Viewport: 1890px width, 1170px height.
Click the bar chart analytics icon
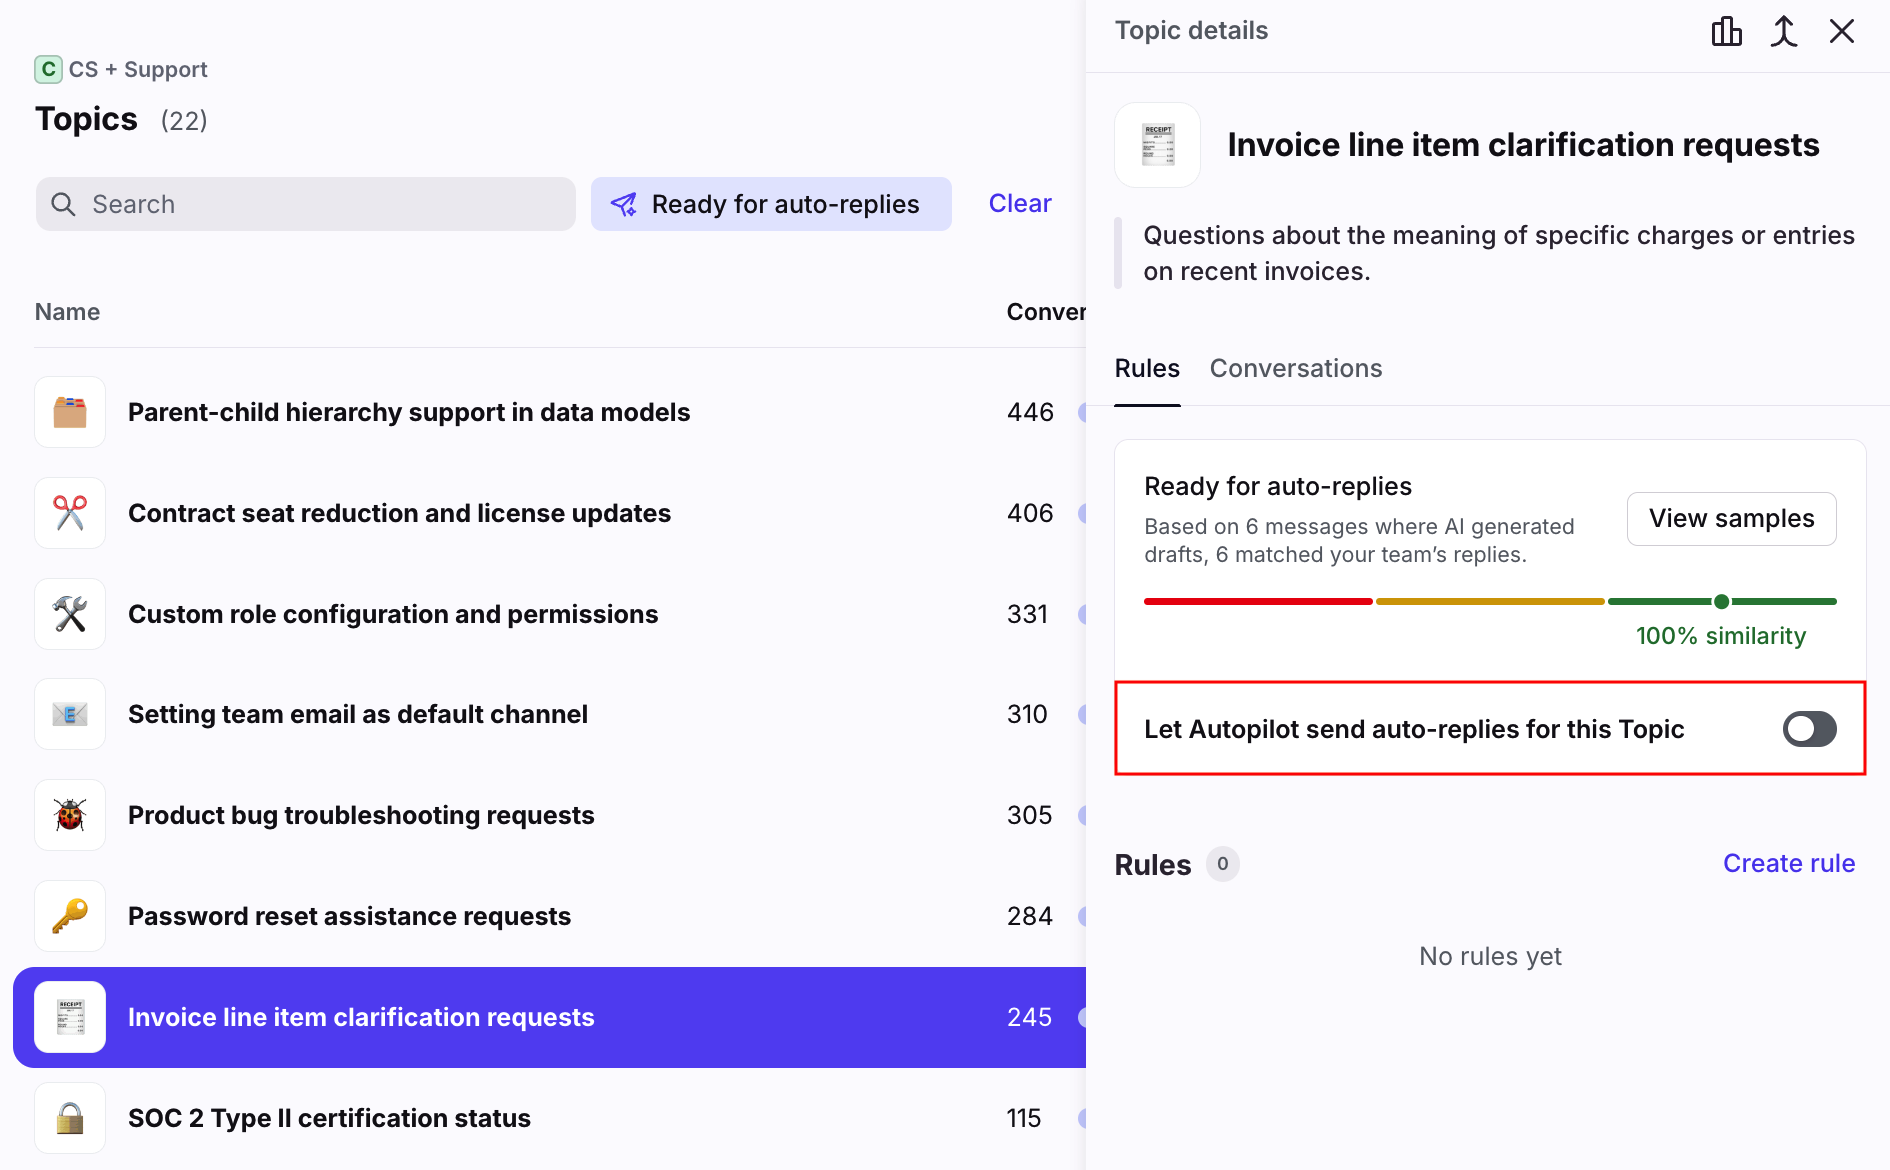(x=1726, y=32)
